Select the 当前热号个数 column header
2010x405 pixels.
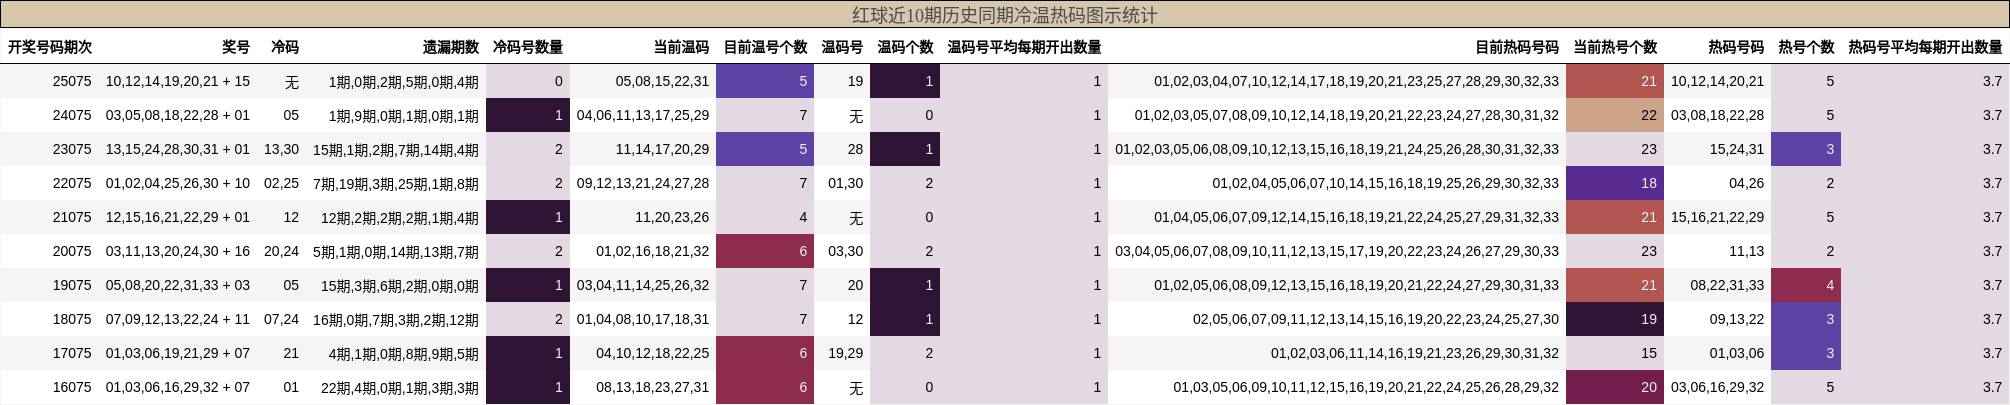[x=1615, y=47]
